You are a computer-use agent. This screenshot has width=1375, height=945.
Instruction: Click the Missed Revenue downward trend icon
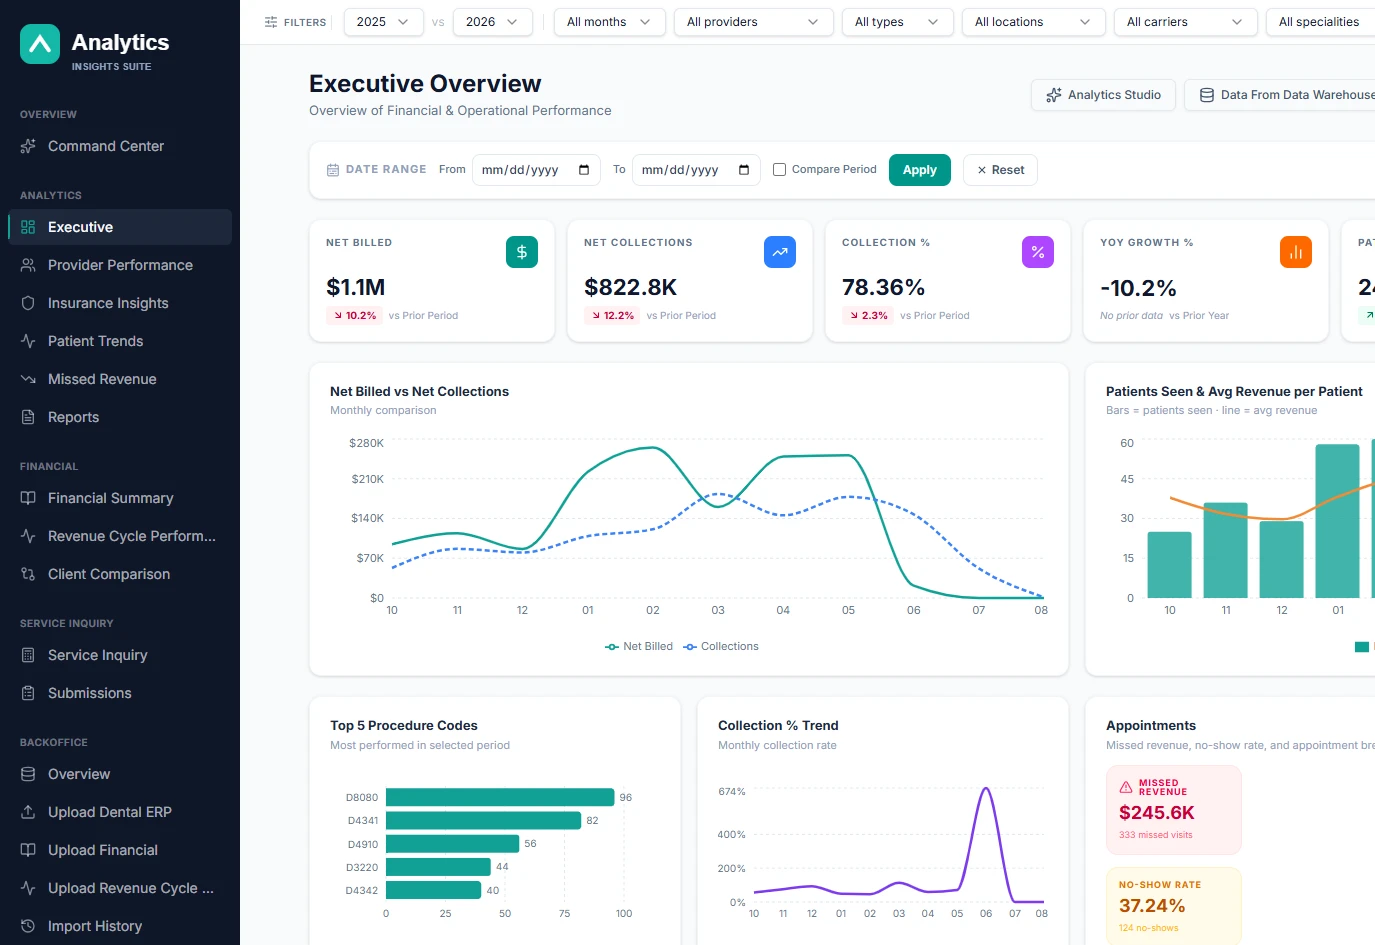pyautogui.click(x=28, y=379)
